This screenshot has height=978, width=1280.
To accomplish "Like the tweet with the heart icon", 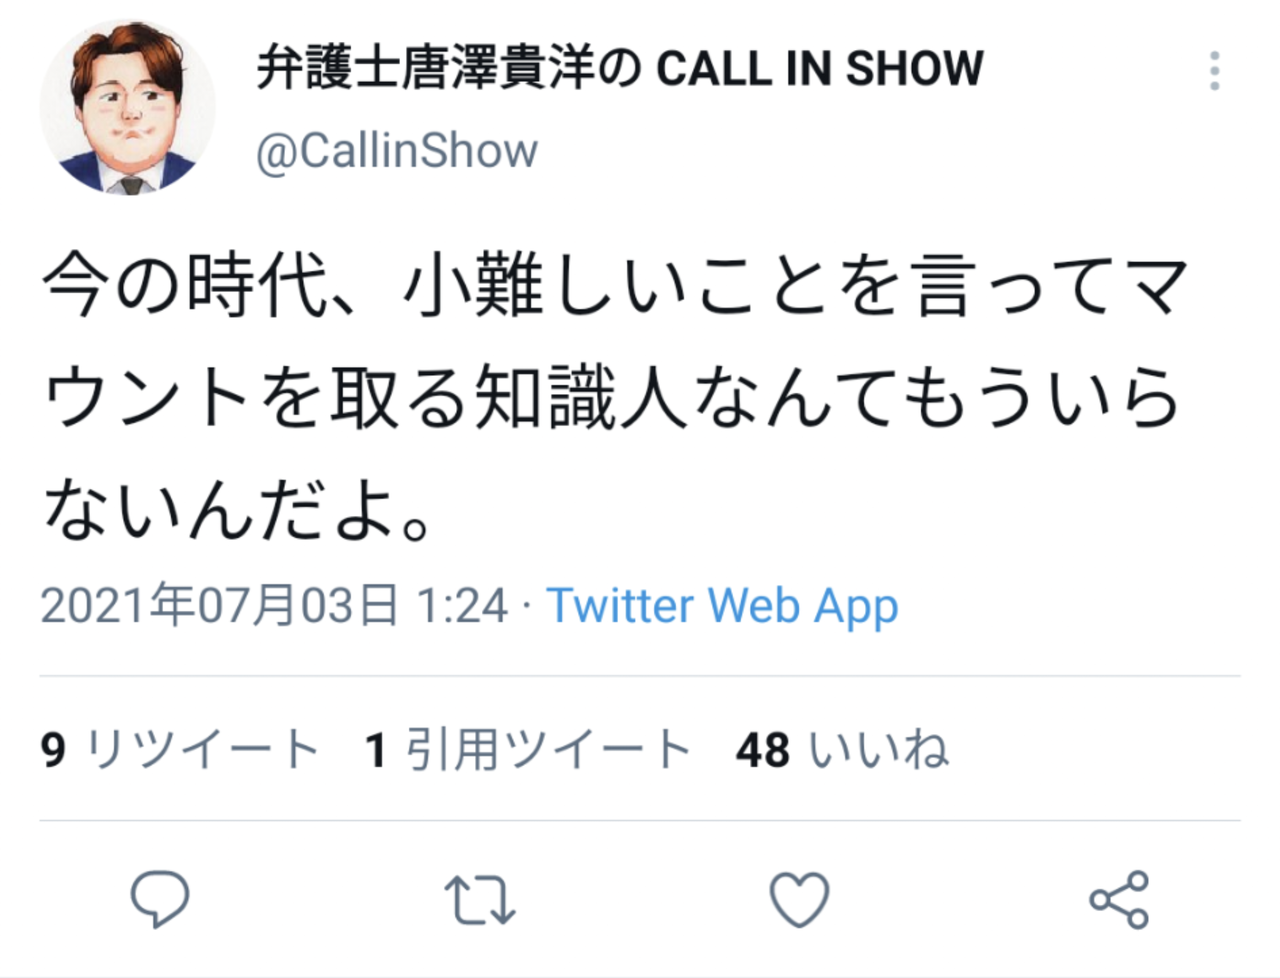I will pyautogui.click(x=800, y=899).
